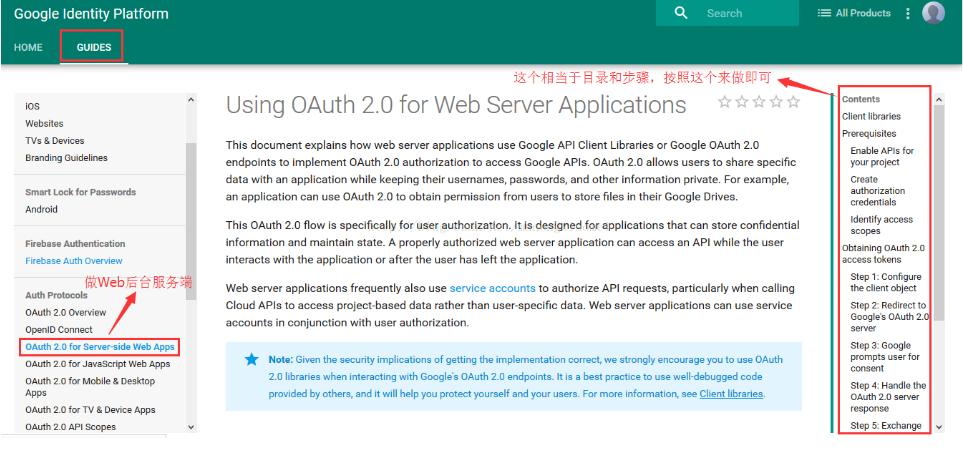The width and height of the screenshot is (963, 452).
Task: Click the left sidebar scrollbar thumb
Action: pyautogui.click(x=190, y=221)
